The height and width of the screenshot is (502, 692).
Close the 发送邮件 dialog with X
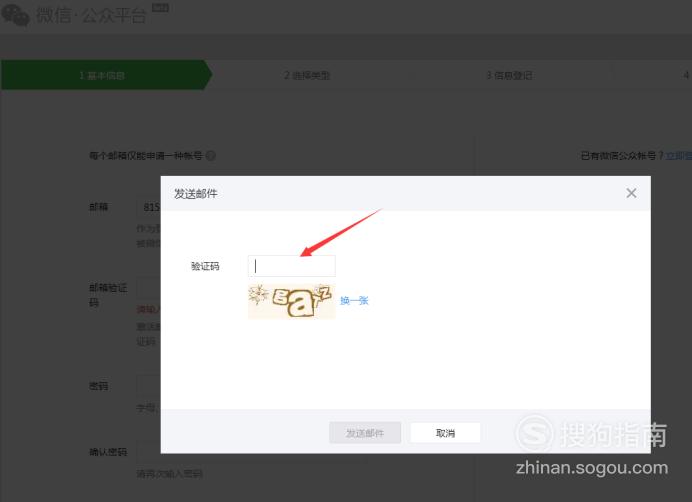pyautogui.click(x=631, y=193)
